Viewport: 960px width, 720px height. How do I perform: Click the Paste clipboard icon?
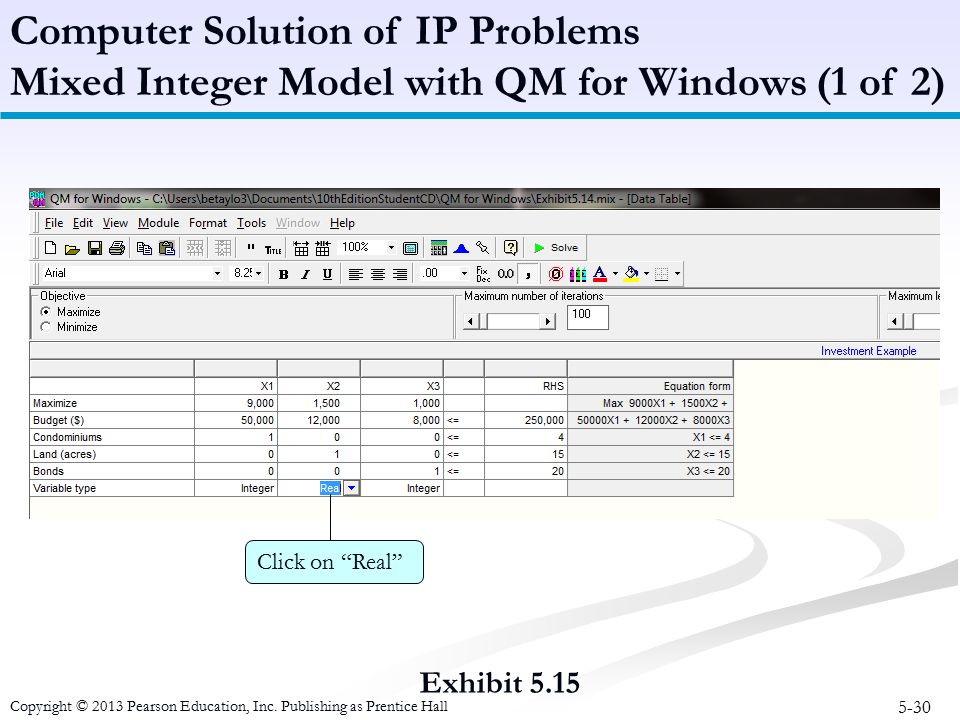pyautogui.click(x=167, y=248)
